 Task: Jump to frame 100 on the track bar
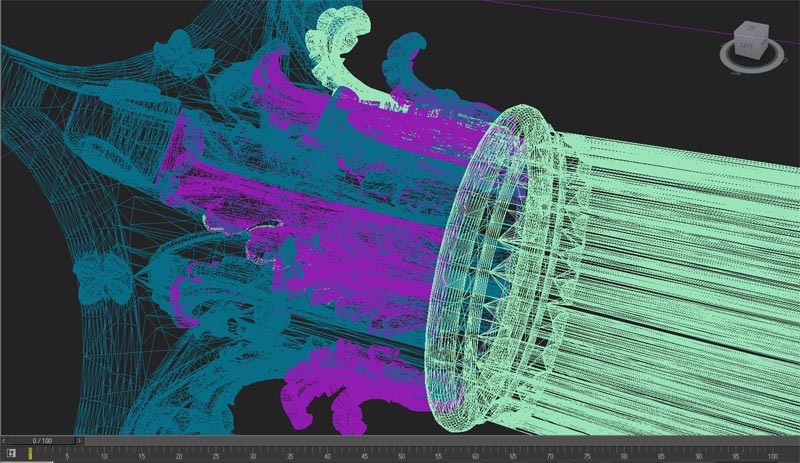pos(772,453)
